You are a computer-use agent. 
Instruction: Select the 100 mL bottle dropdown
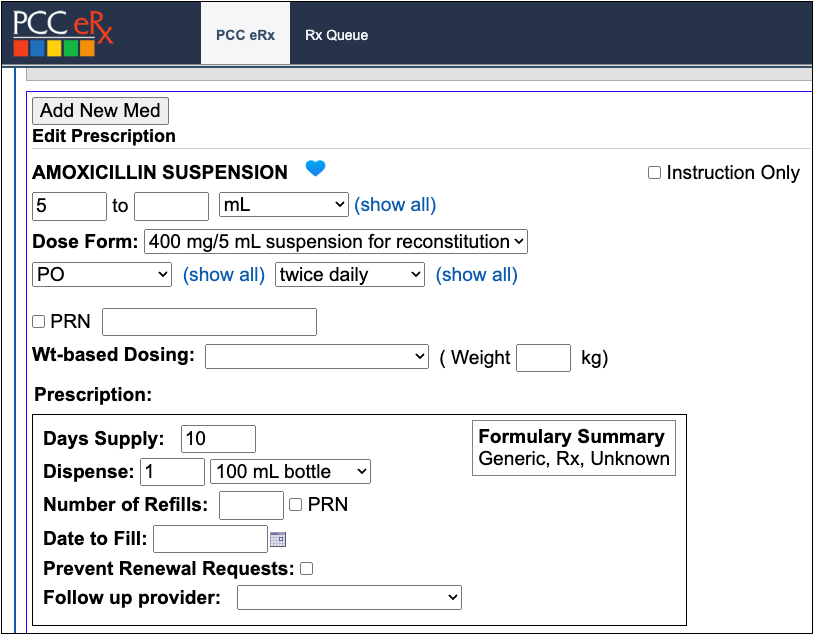[x=290, y=471]
